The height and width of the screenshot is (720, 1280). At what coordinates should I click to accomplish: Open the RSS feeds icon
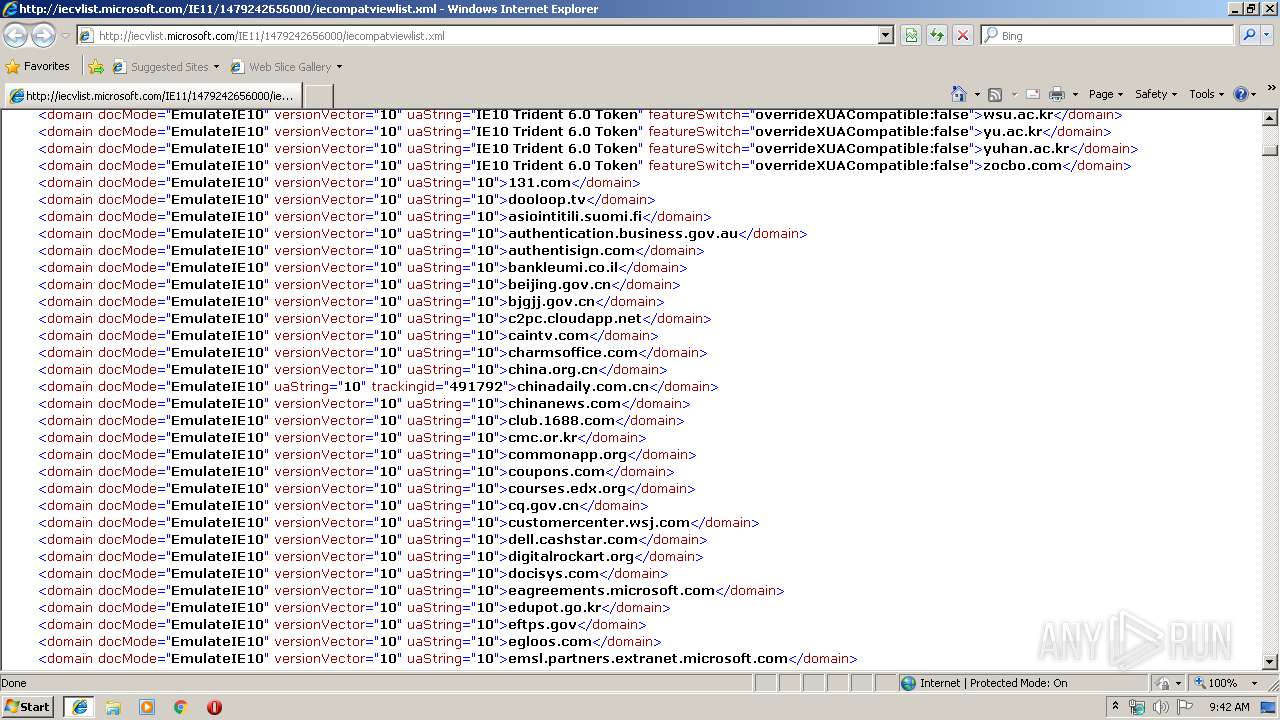(x=995, y=94)
